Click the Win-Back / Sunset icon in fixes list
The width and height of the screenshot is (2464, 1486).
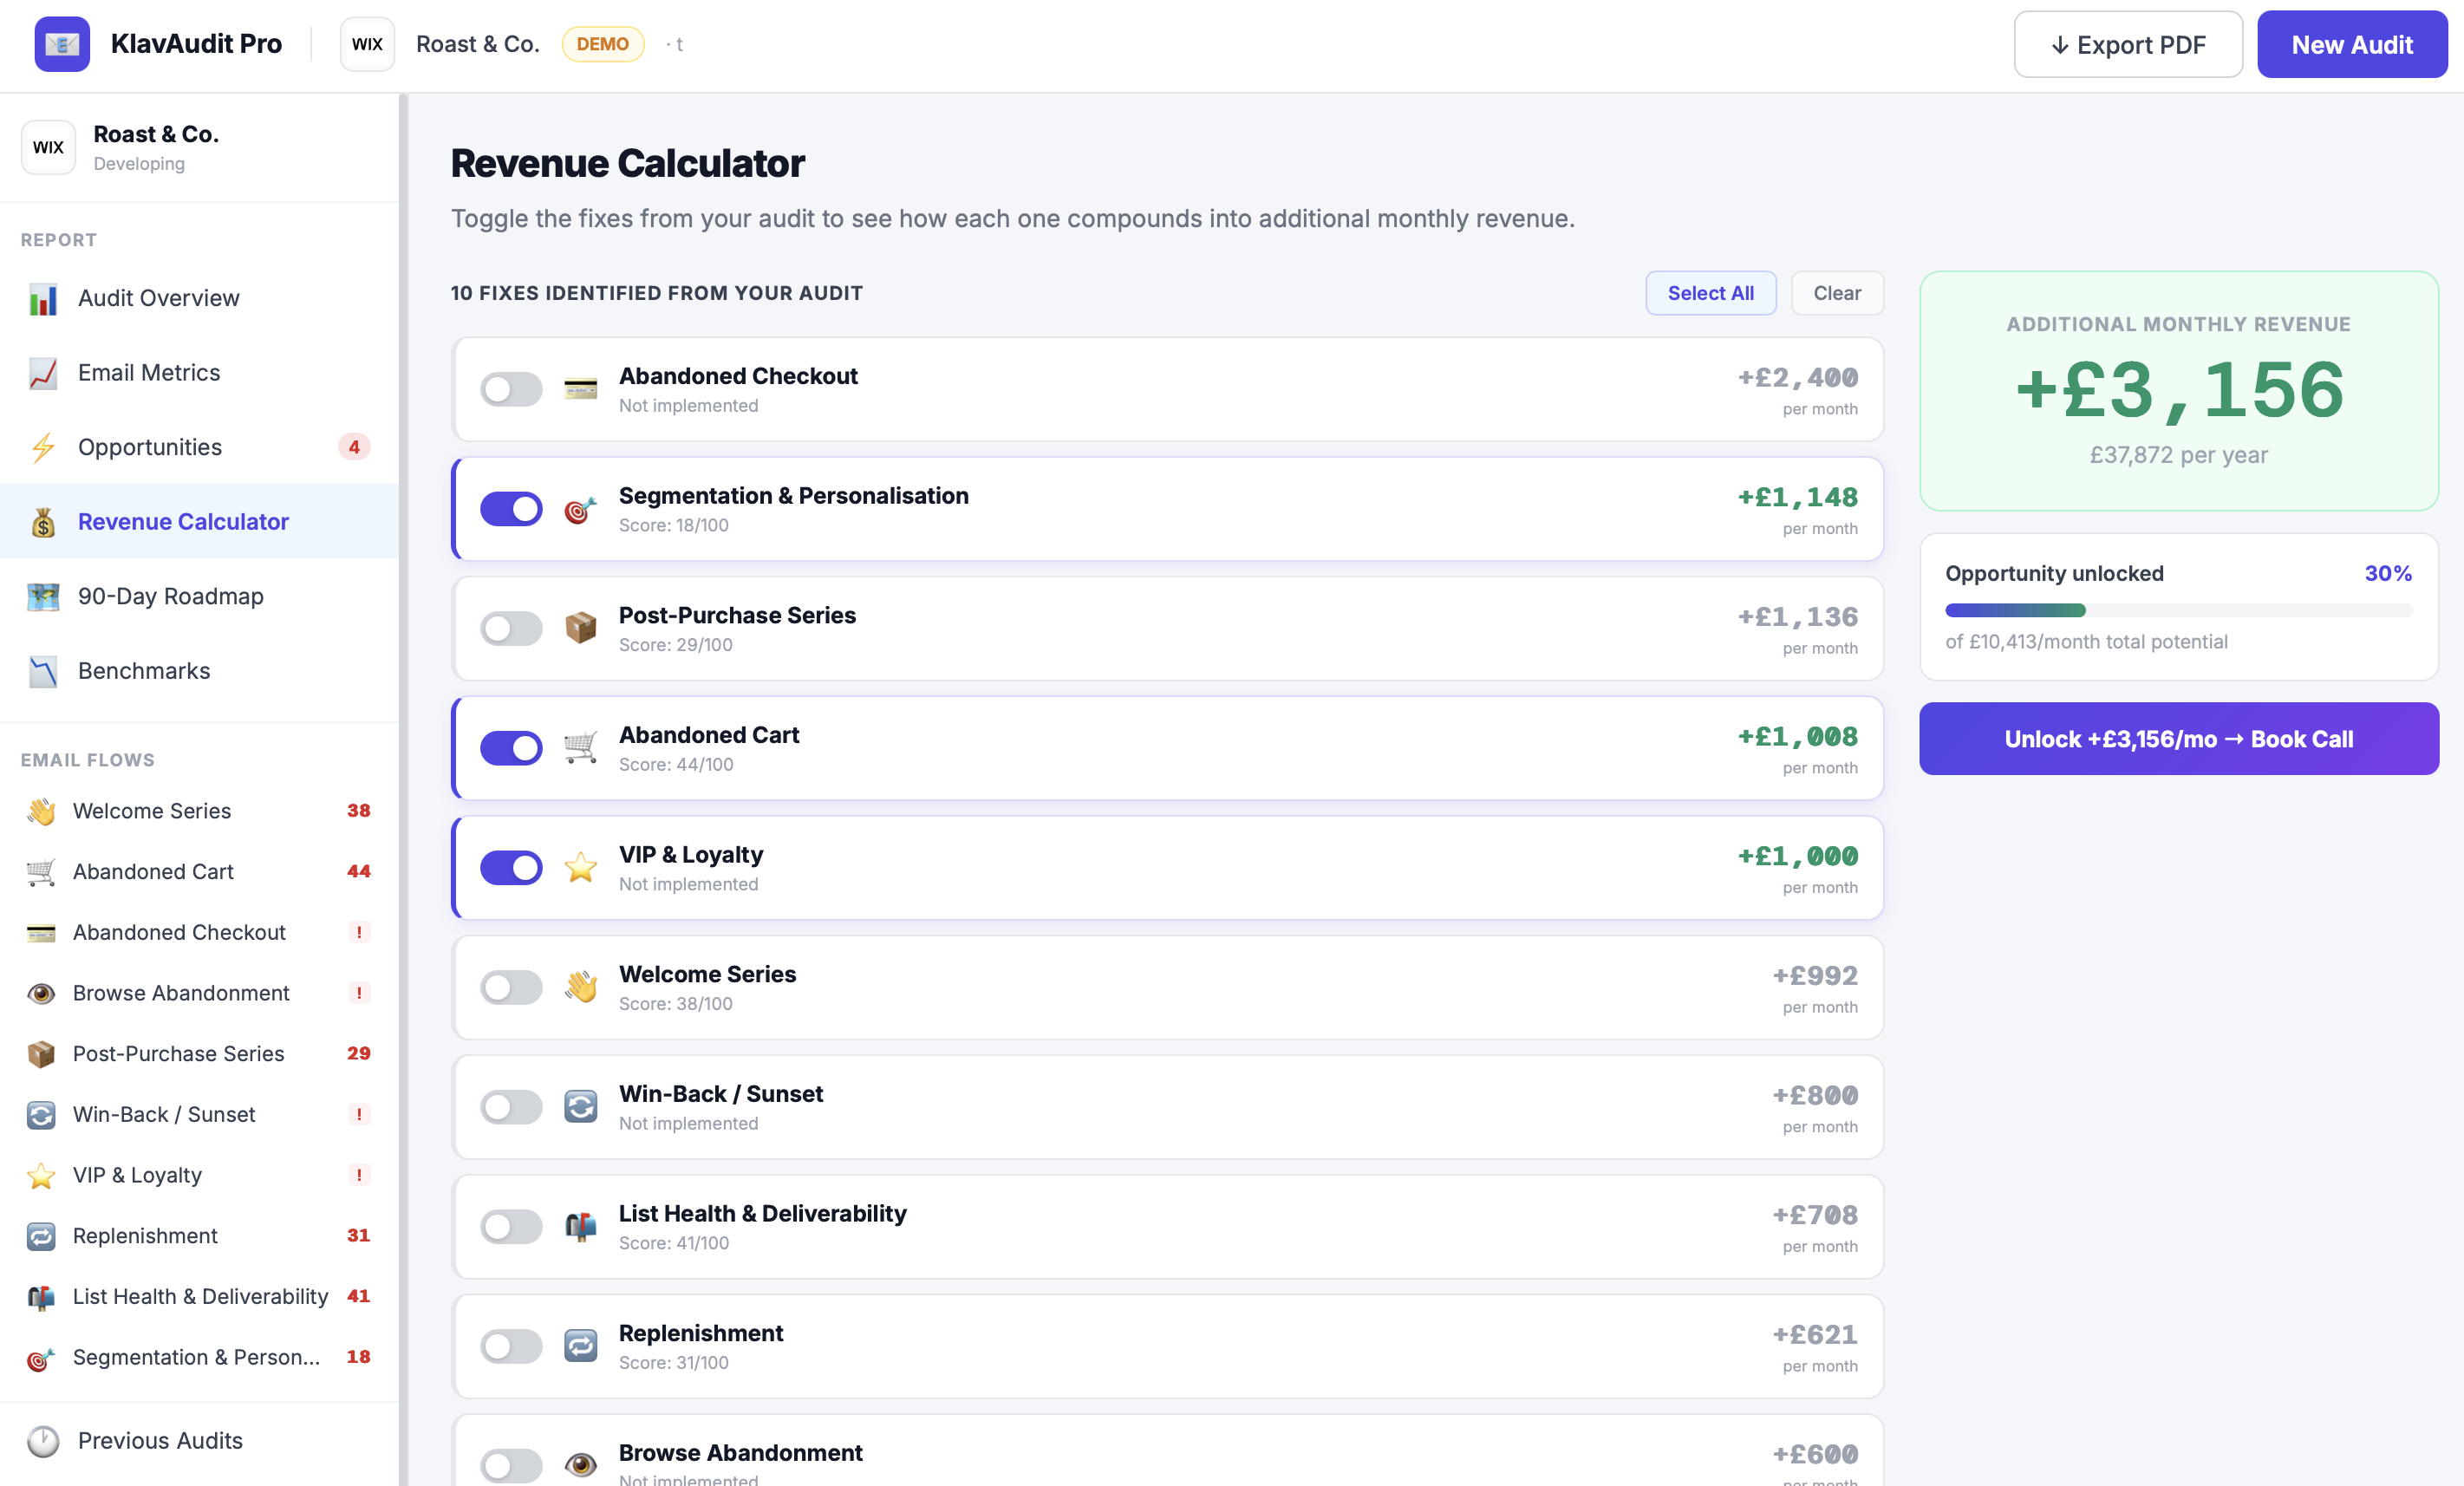pos(580,1108)
